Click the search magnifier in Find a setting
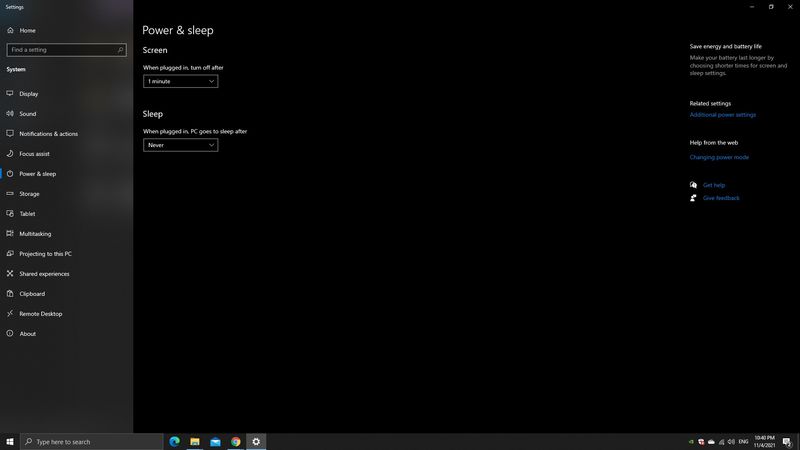The width and height of the screenshot is (800, 450). coord(120,50)
